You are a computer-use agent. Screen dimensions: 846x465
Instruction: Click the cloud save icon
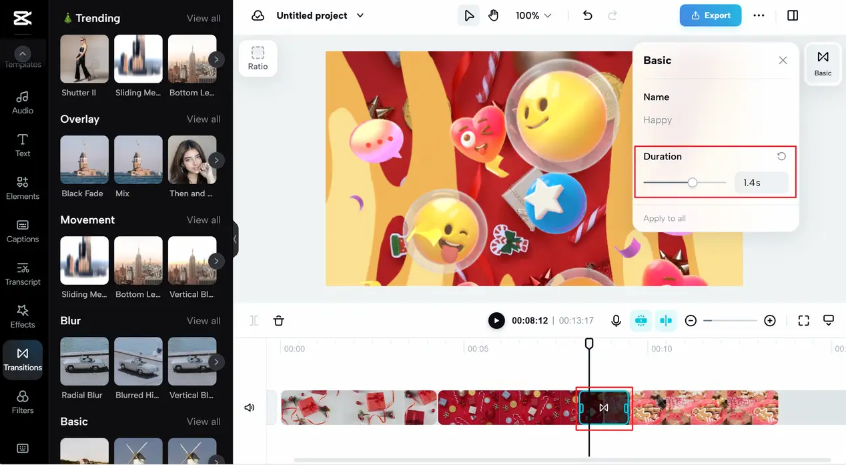[x=258, y=16]
